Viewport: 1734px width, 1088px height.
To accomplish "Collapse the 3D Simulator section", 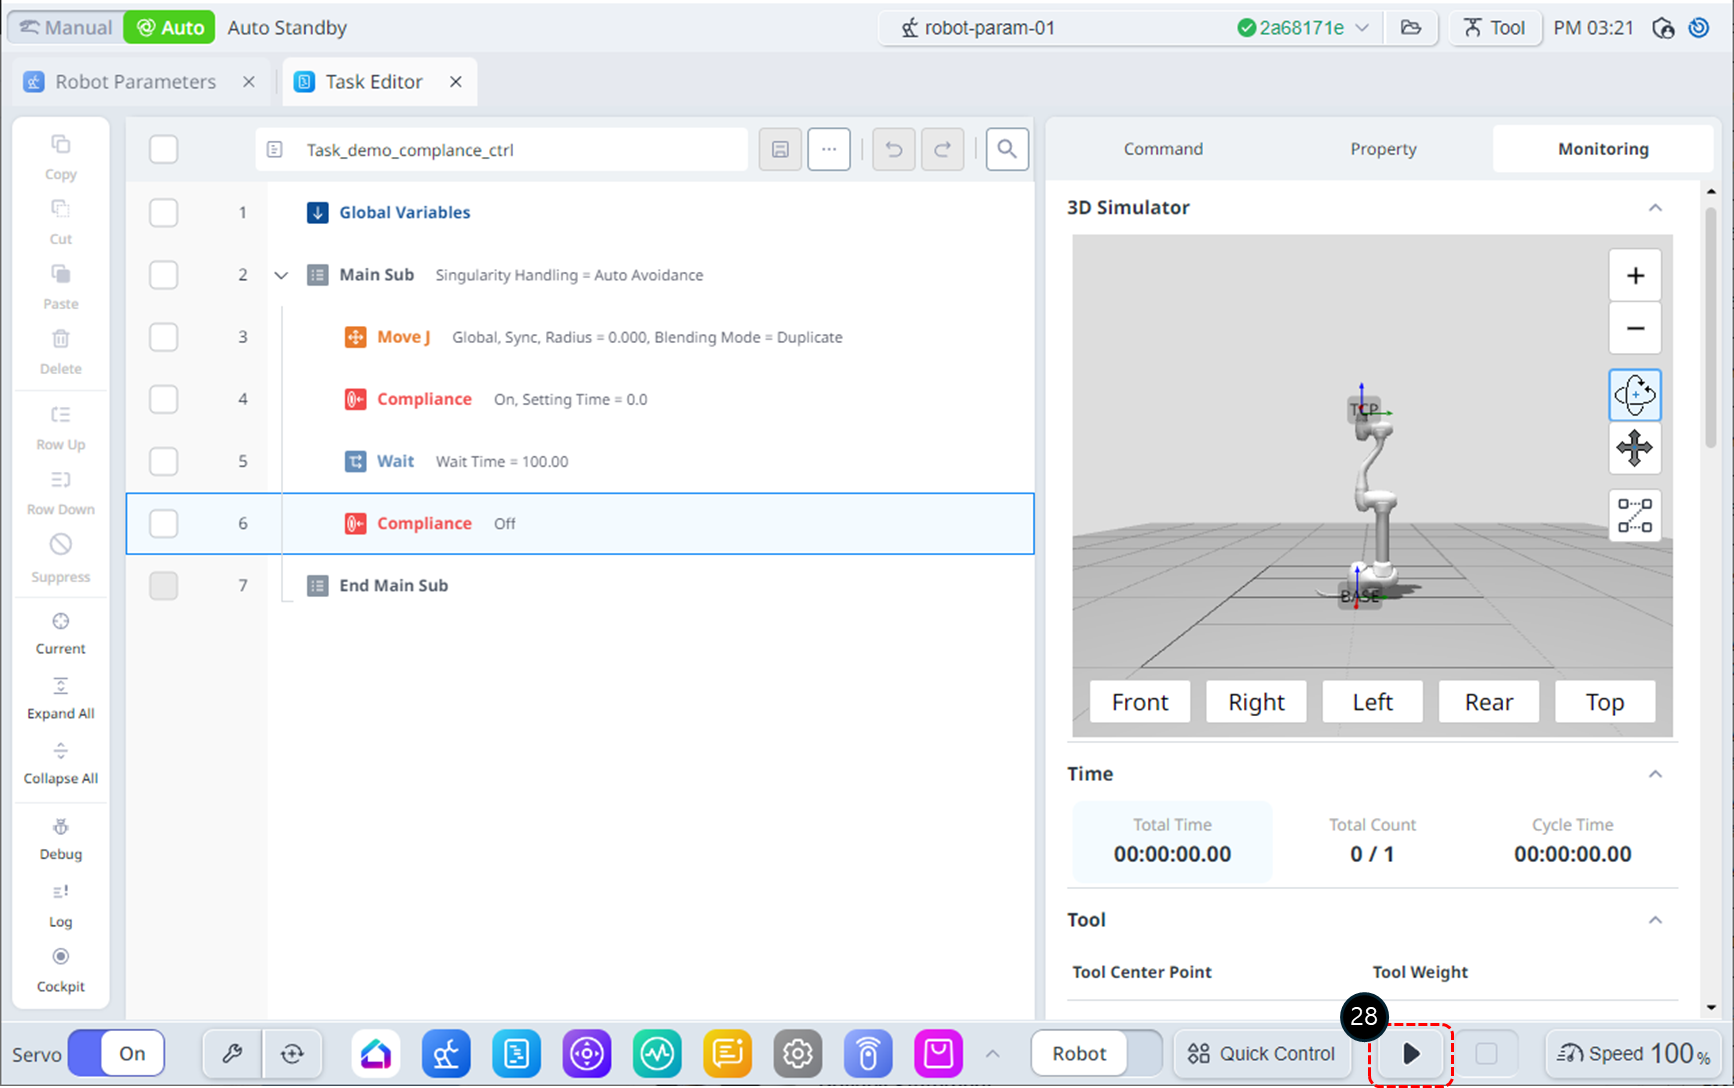I will pyautogui.click(x=1655, y=208).
